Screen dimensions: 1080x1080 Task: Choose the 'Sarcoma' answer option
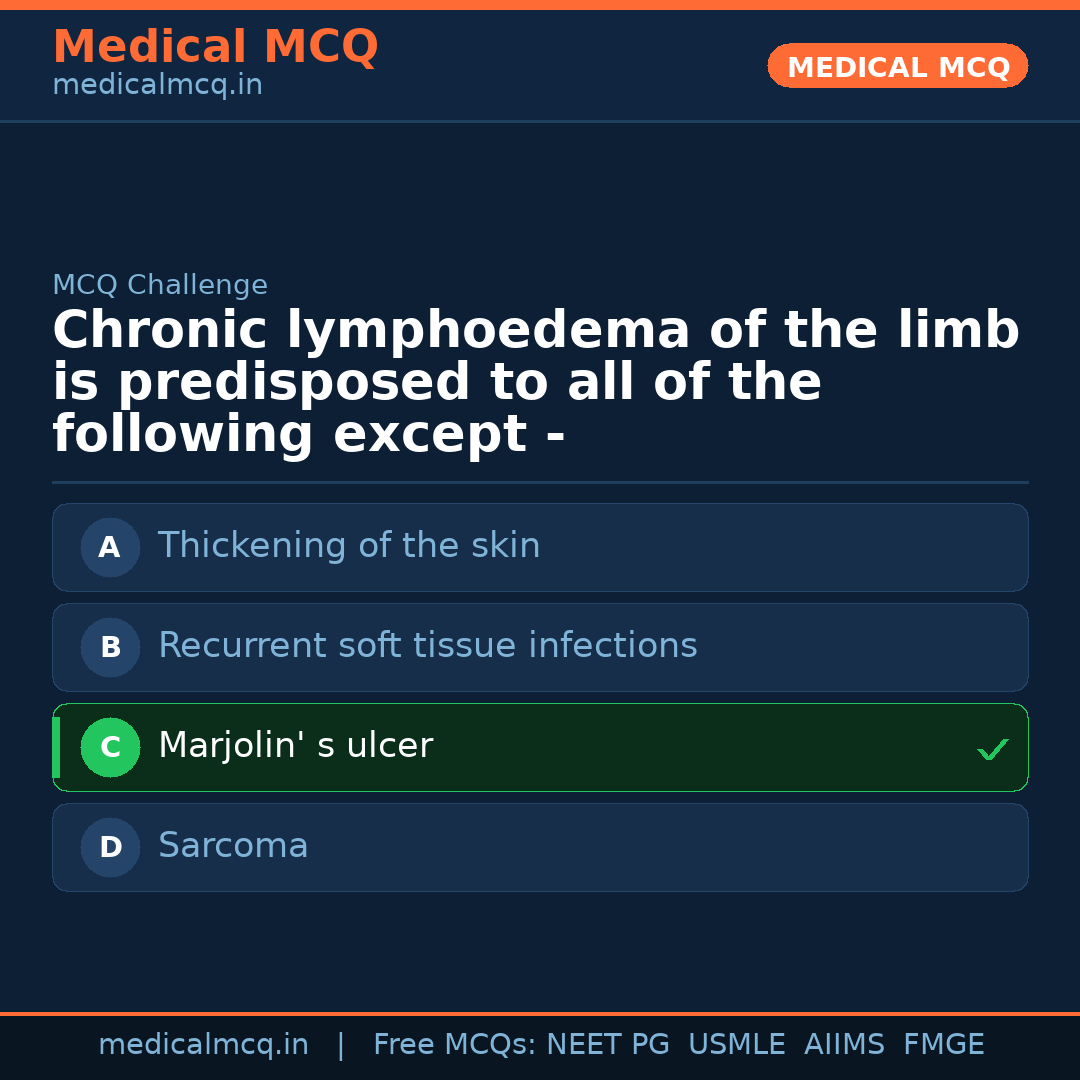click(233, 846)
